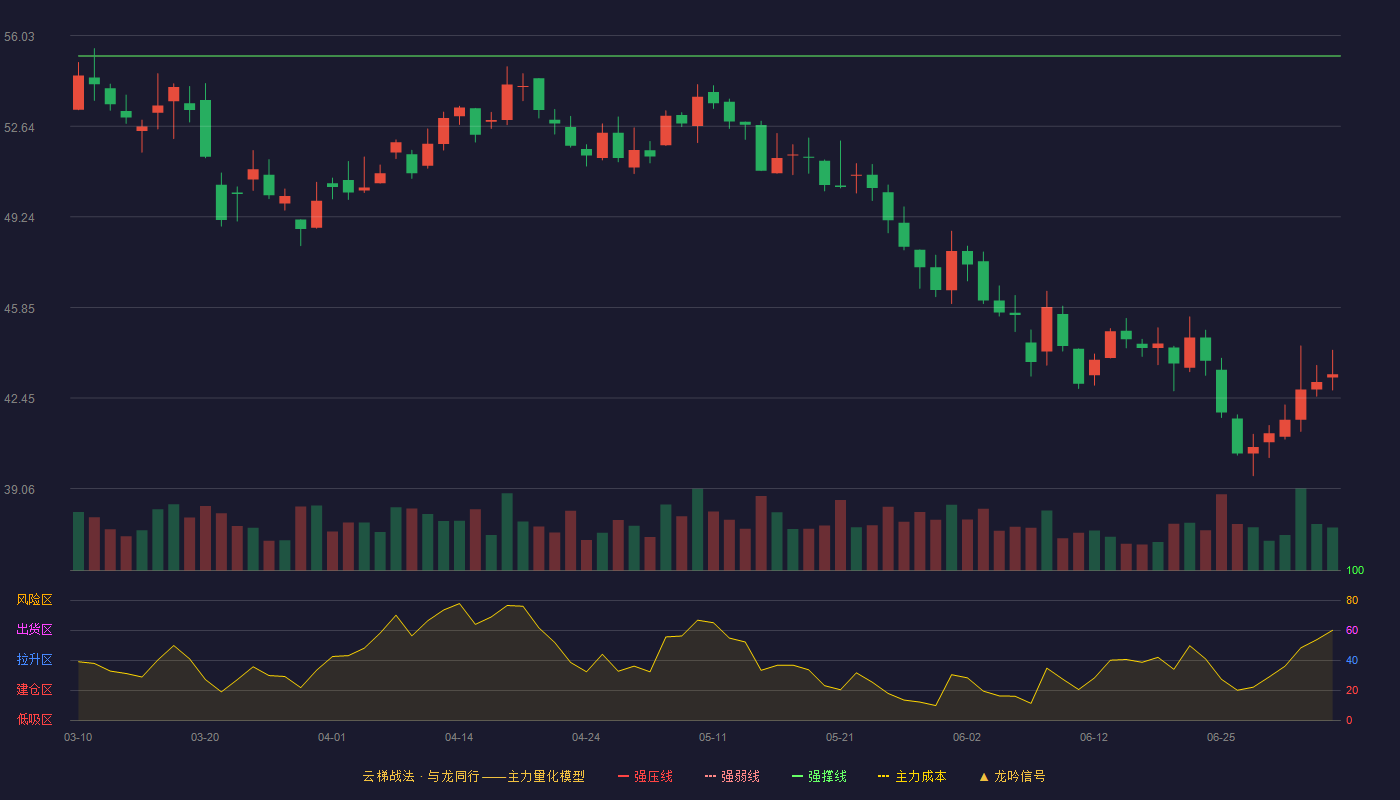The image size is (1400, 800).
Task: Click the blue 40 indicator scale value
Action: [1352, 661]
